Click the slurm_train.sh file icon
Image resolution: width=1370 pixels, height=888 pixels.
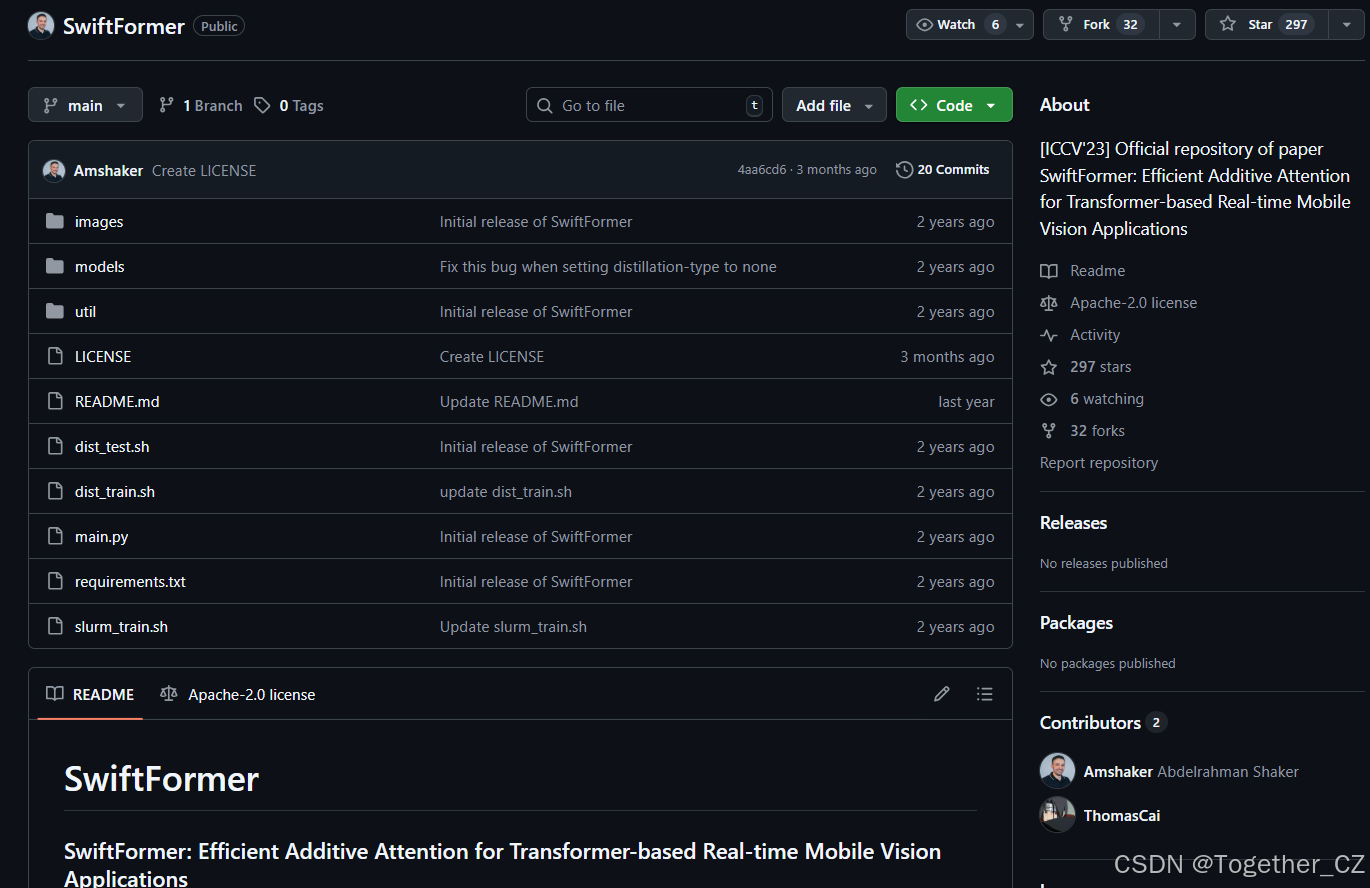[x=55, y=626]
